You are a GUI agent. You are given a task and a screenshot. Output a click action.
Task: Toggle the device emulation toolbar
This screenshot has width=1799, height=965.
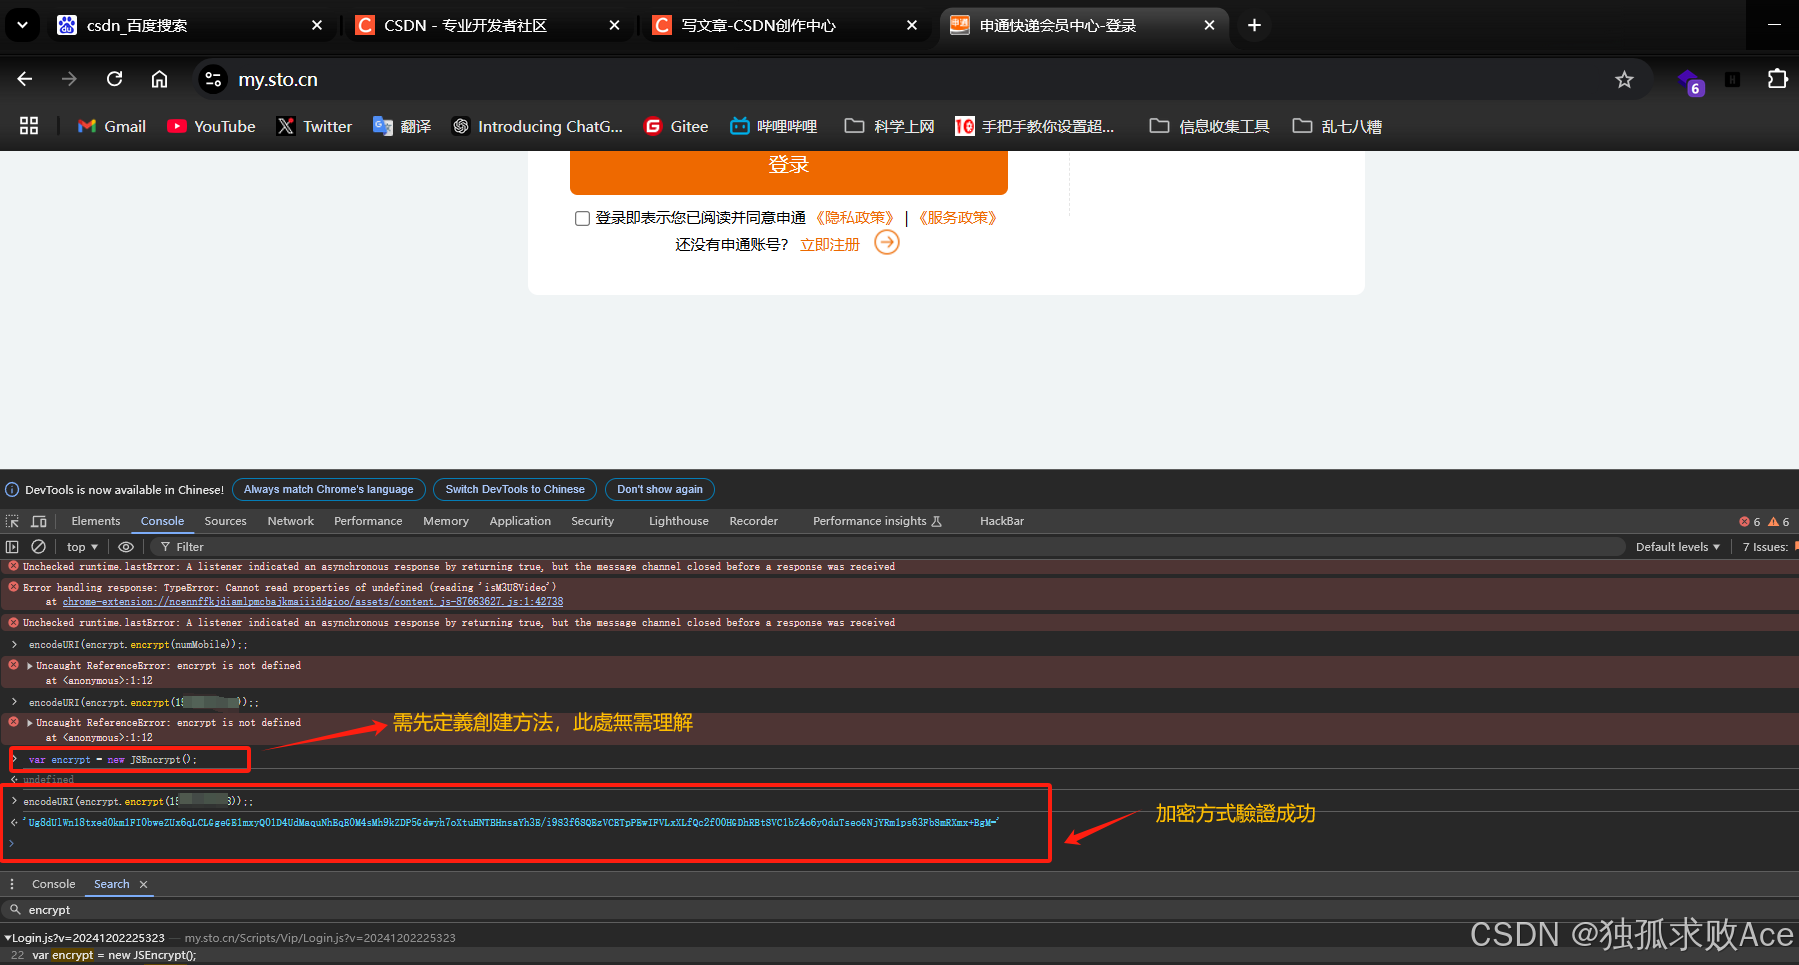[39, 521]
